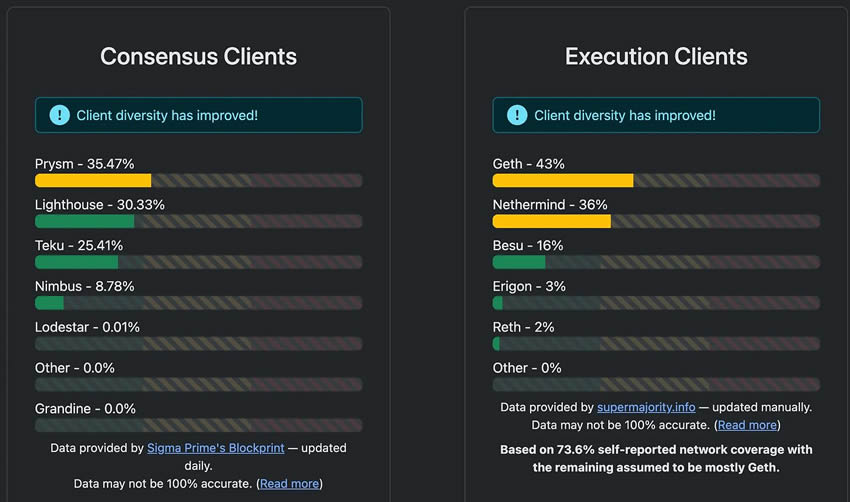The image size is (850, 502).
Task: Click the Grandine 0.0% progress bar
Action: tap(198, 425)
